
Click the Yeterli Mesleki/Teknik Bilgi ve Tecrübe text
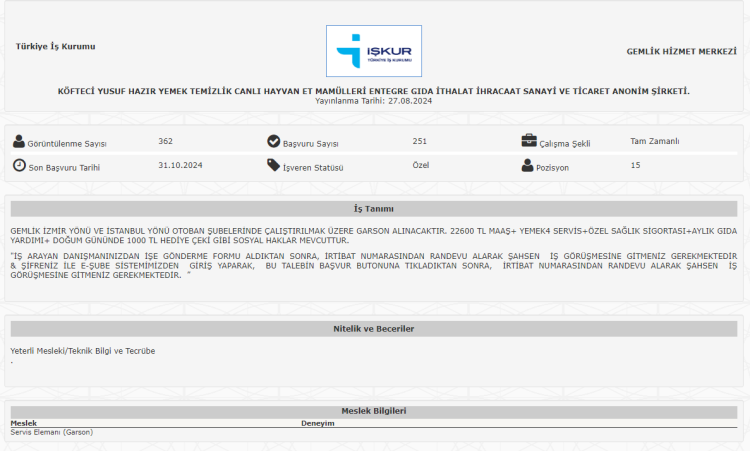(82, 351)
